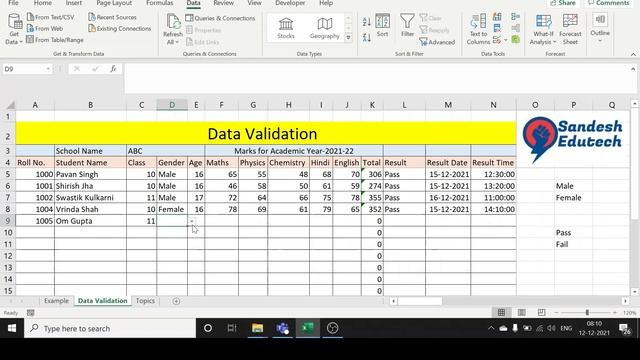Image resolution: width=640 pixels, height=360 pixels.
Task: Select Normal view in status bar
Action: coord(501,312)
